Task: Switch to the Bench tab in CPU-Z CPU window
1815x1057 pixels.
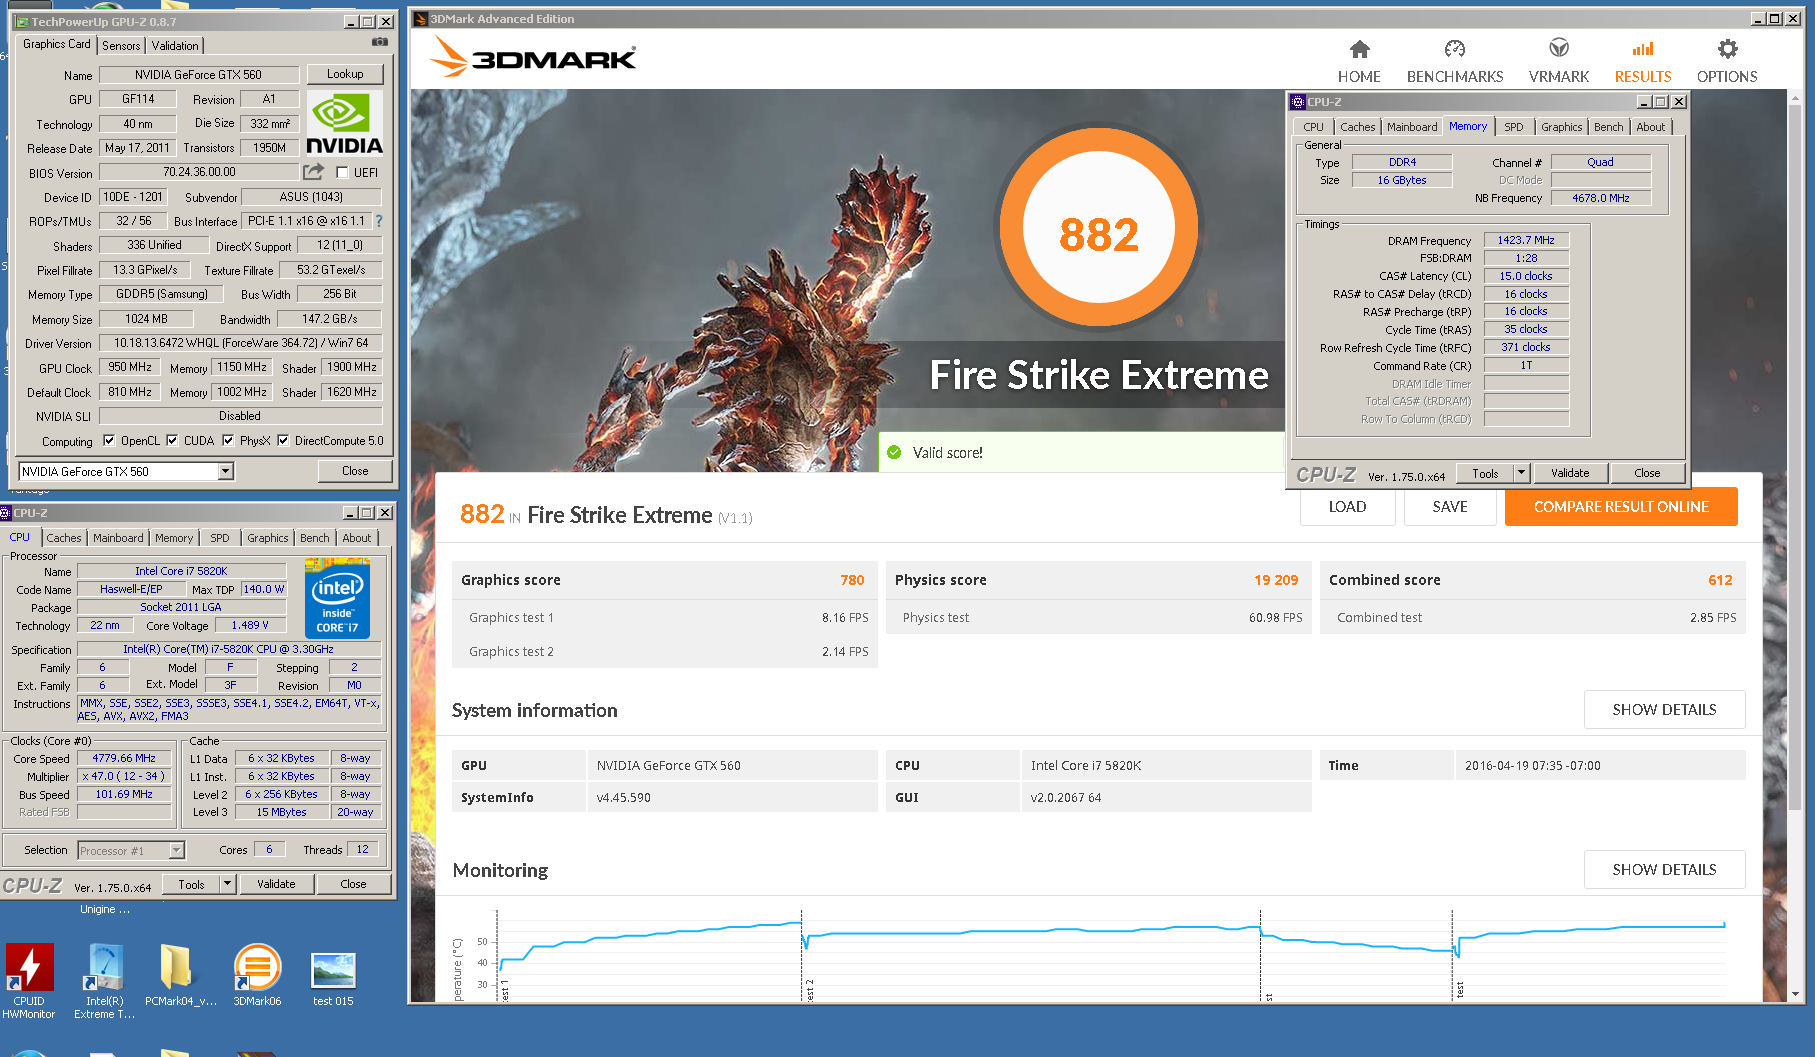Action: coord(314,537)
